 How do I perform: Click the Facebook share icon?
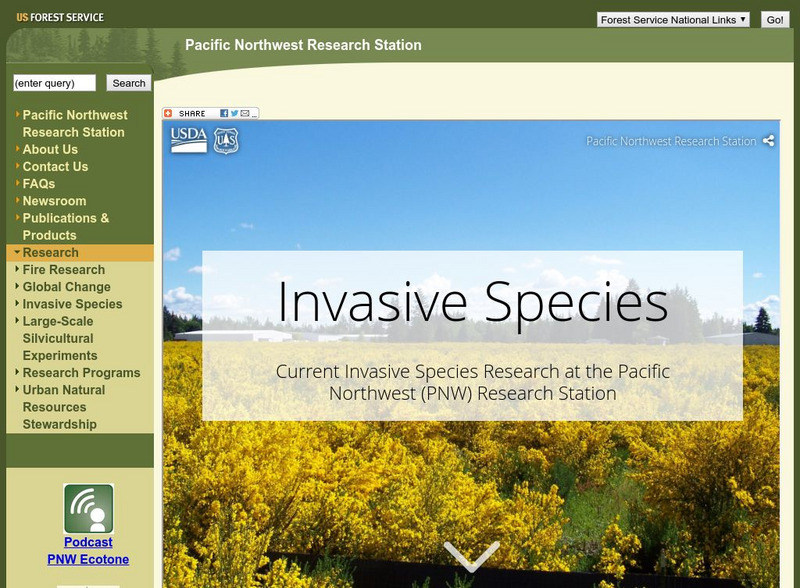coord(224,114)
